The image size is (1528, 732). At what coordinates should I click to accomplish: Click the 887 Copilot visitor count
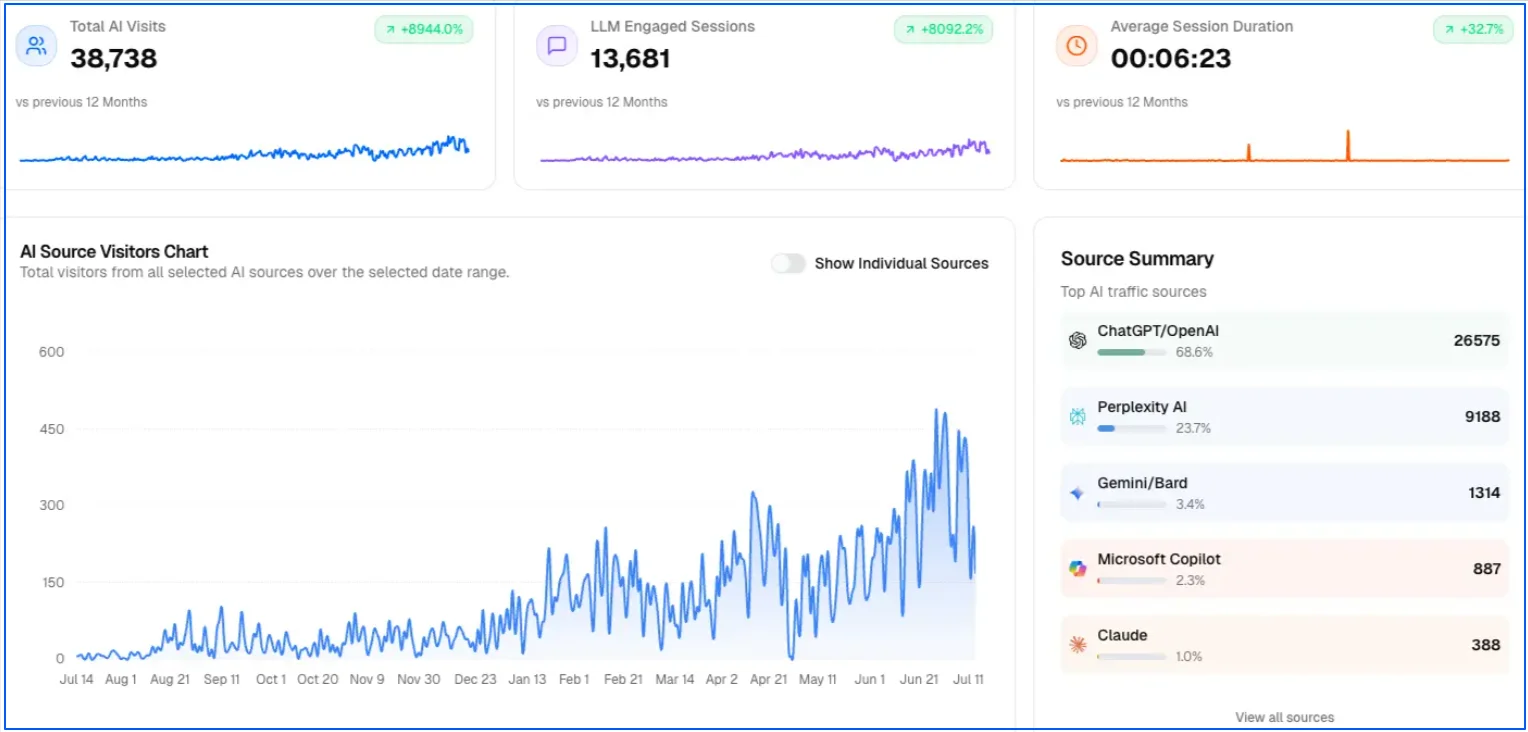pos(1487,568)
